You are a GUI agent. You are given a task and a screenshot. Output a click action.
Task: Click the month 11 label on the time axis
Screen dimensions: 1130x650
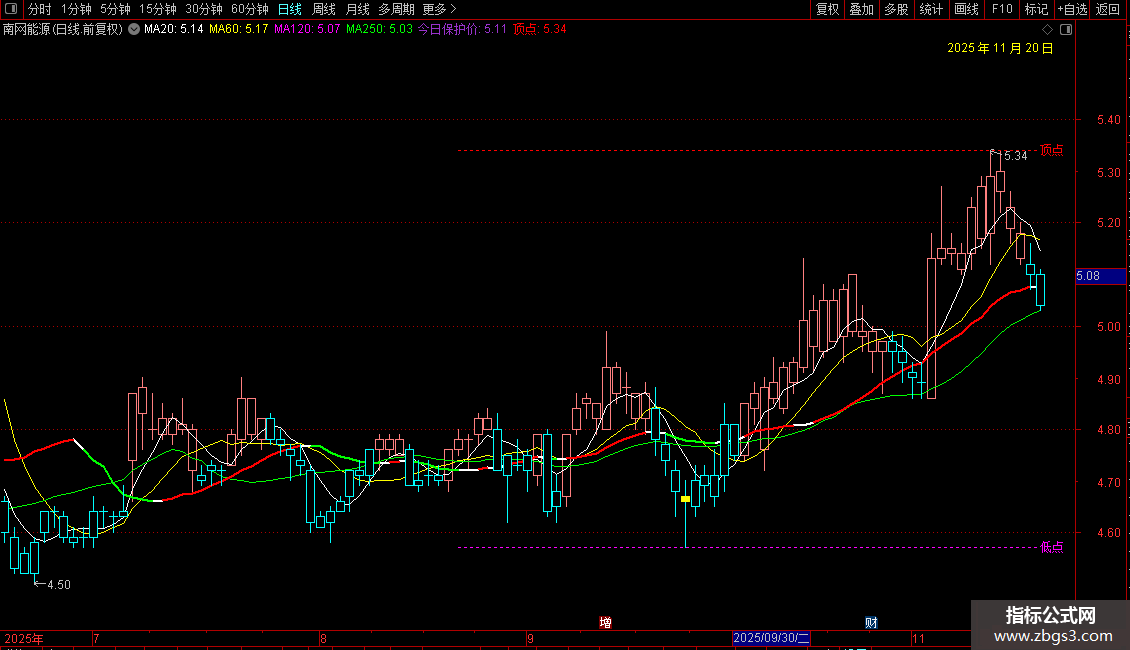[917, 638]
